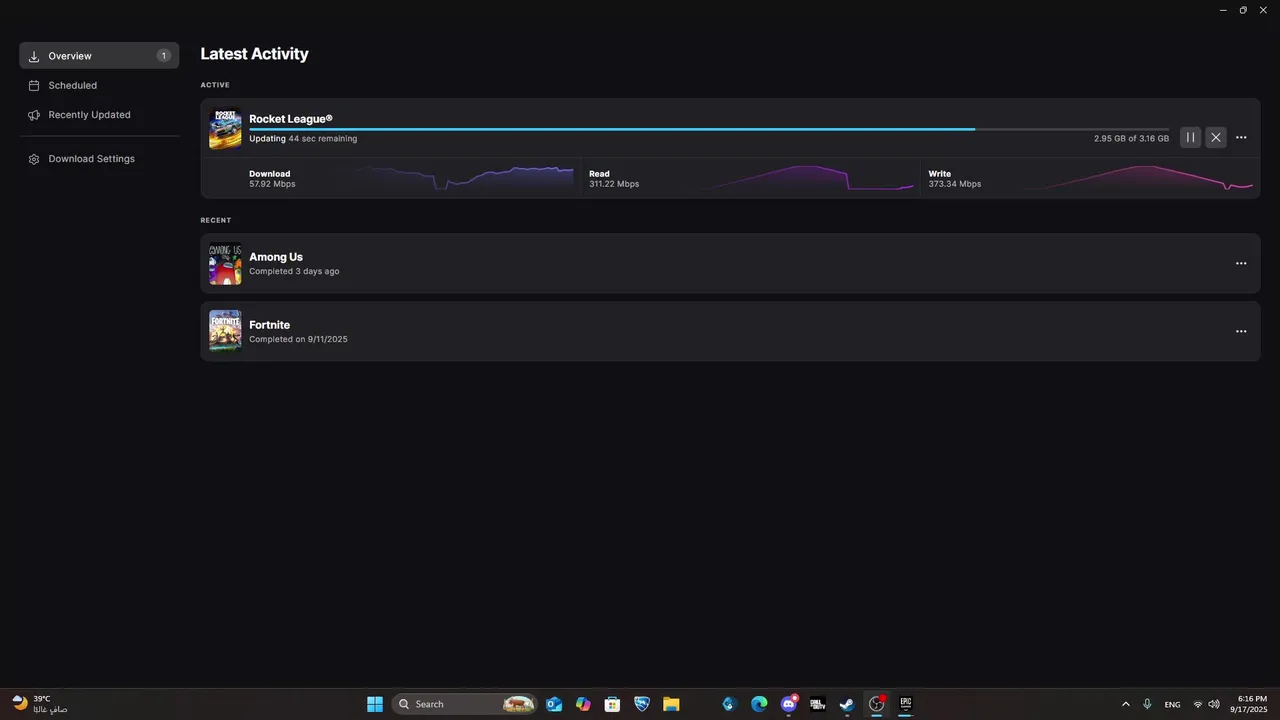This screenshot has height=720, width=1280.
Task: Go to Recently Updated section
Action: 99,115
